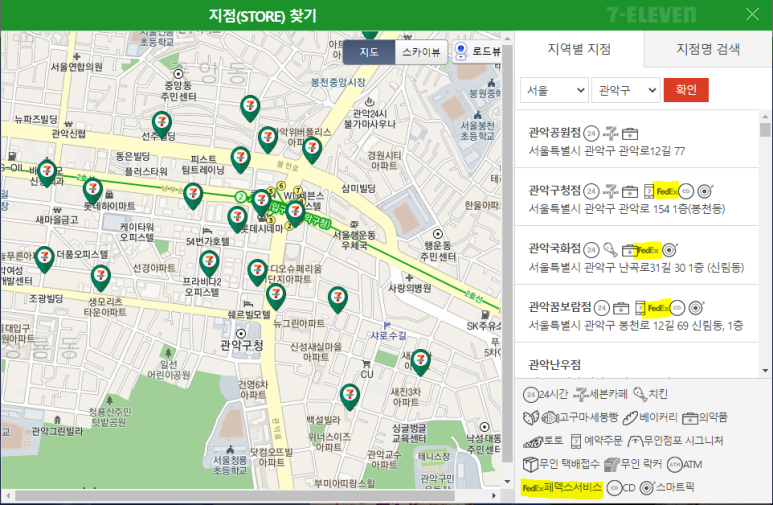Image resolution: width=773 pixels, height=505 pixels.
Task: Click the store pin near 새진3차 아파트
Action: pos(421,361)
